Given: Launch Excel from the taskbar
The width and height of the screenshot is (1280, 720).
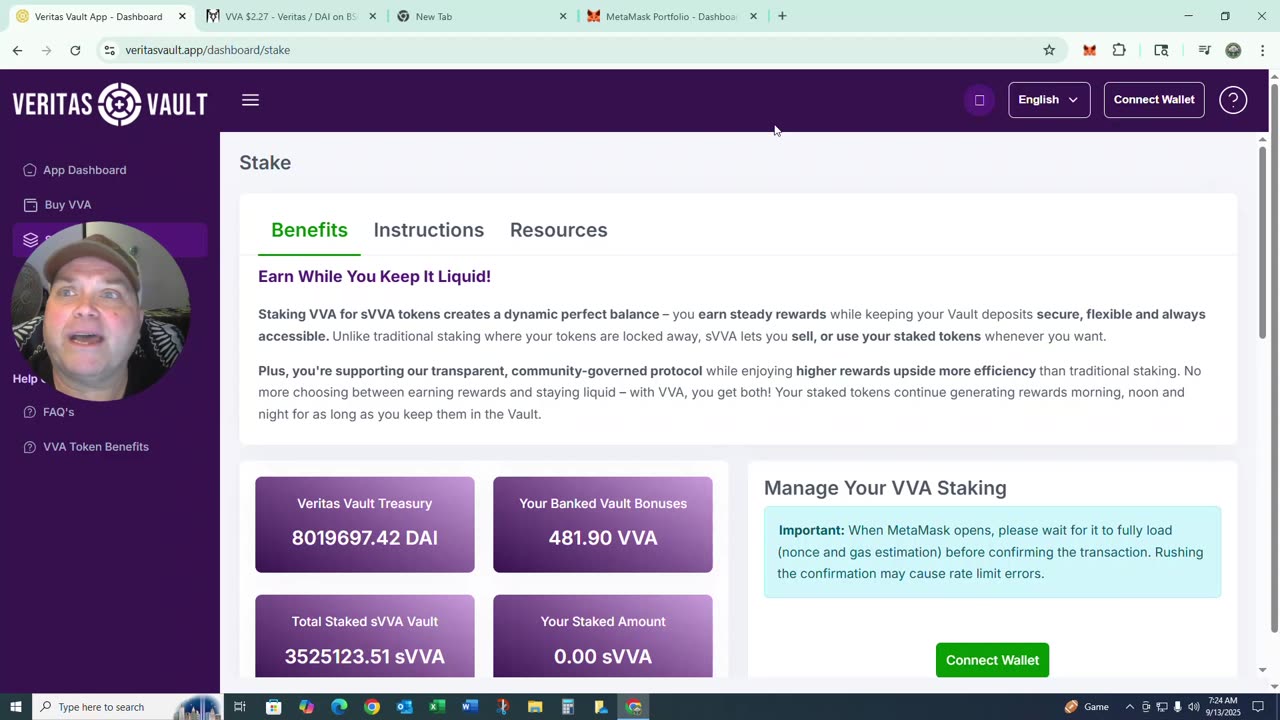Looking at the screenshot, I should point(437,707).
